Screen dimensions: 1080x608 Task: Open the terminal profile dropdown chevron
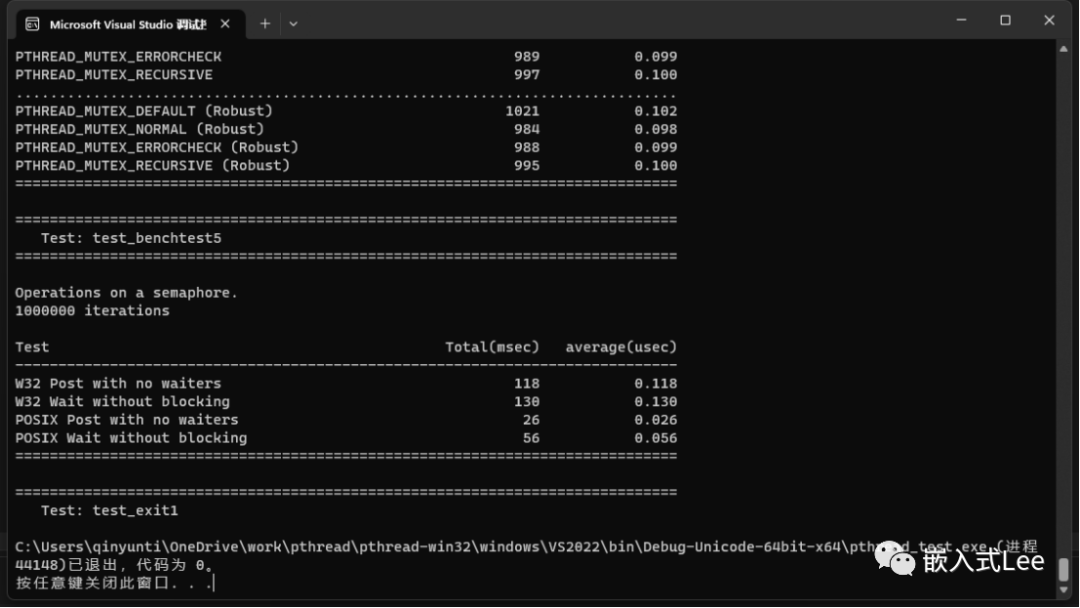click(293, 24)
